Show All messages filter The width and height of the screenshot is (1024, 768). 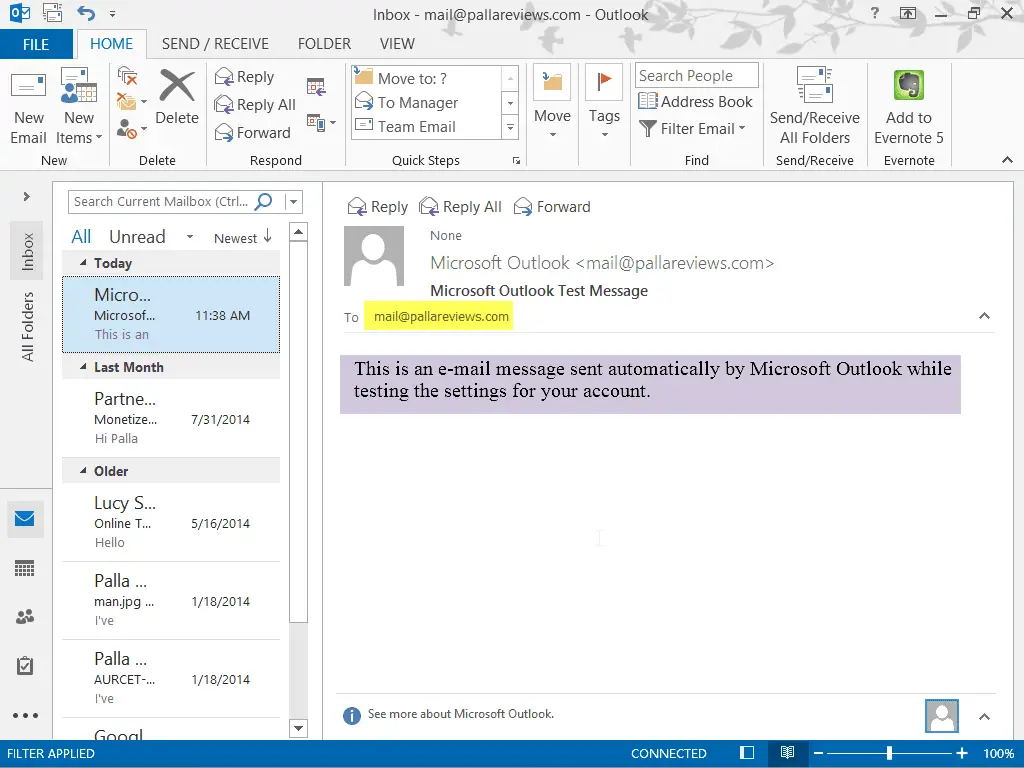tap(81, 236)
